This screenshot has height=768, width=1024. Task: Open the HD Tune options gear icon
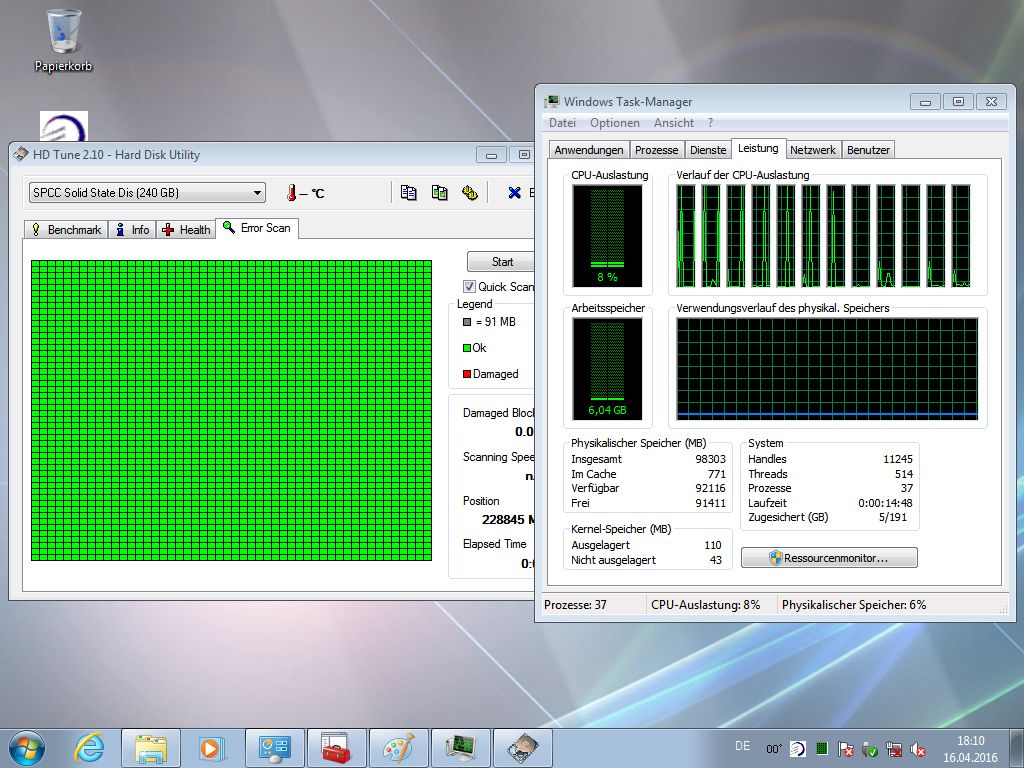470,193
